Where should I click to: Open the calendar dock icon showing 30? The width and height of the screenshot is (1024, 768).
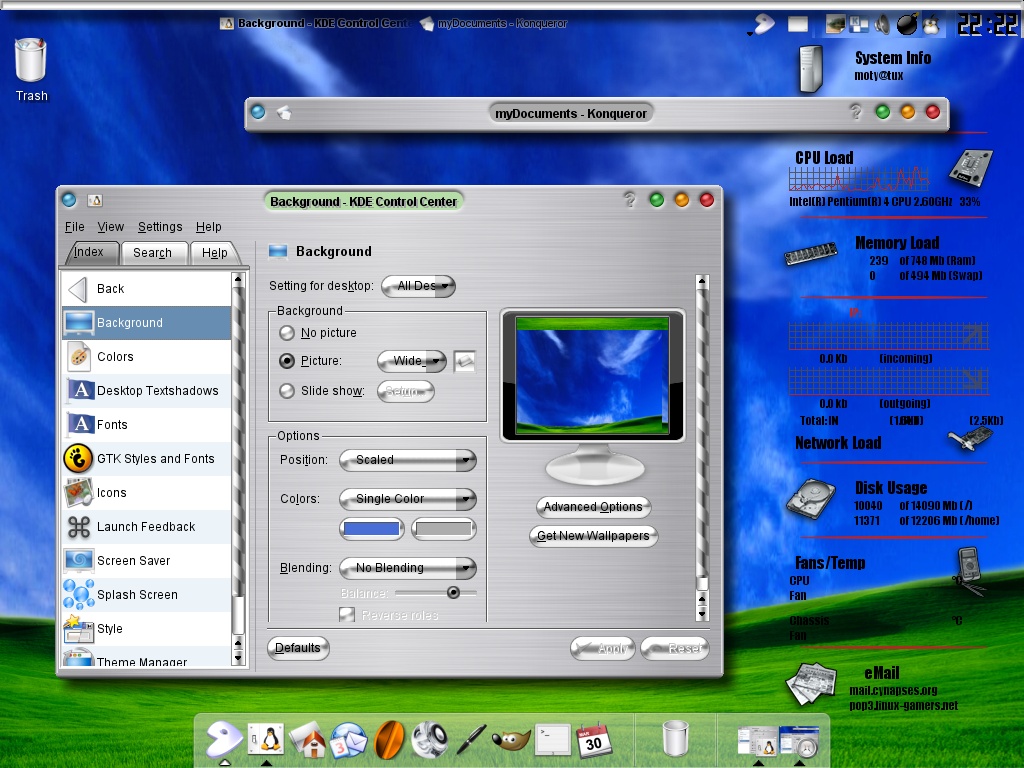pos(594,740)
